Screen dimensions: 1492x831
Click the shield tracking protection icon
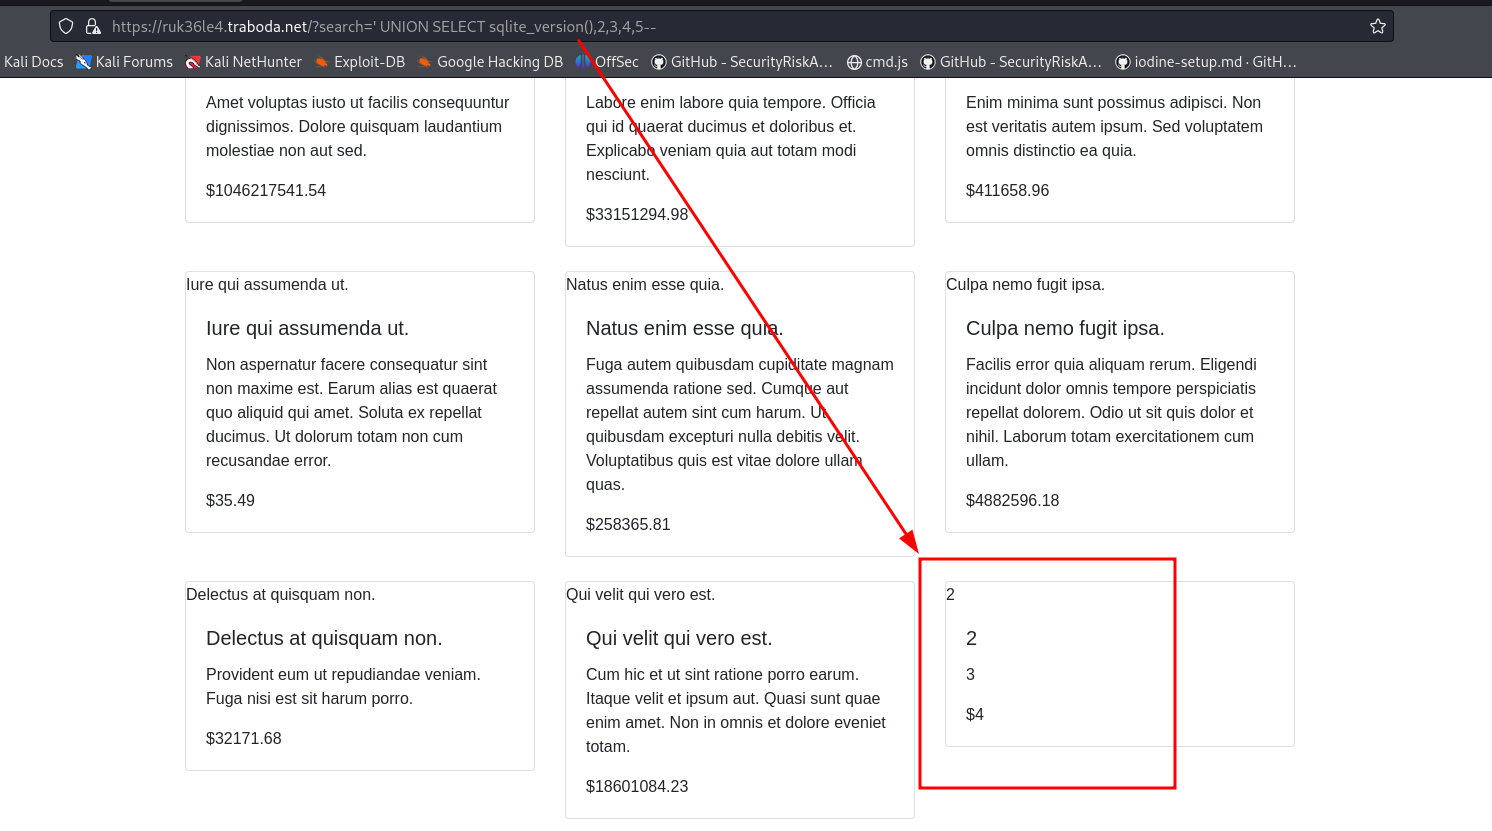click(66, 27)
